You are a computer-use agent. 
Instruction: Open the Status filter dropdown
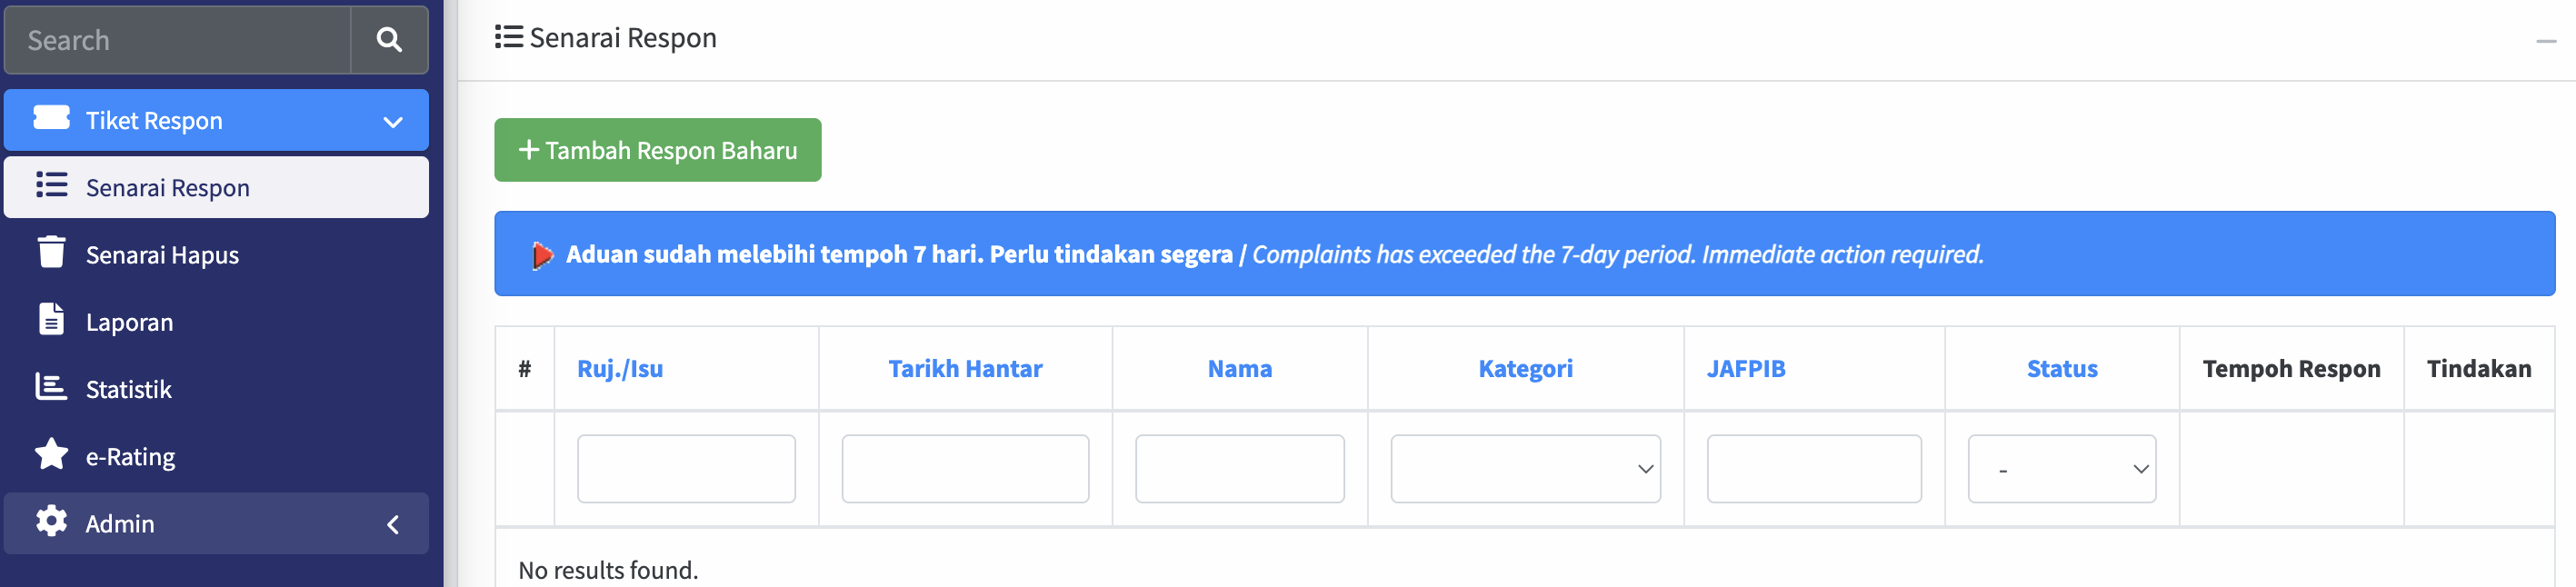(x=2061, y=469)
